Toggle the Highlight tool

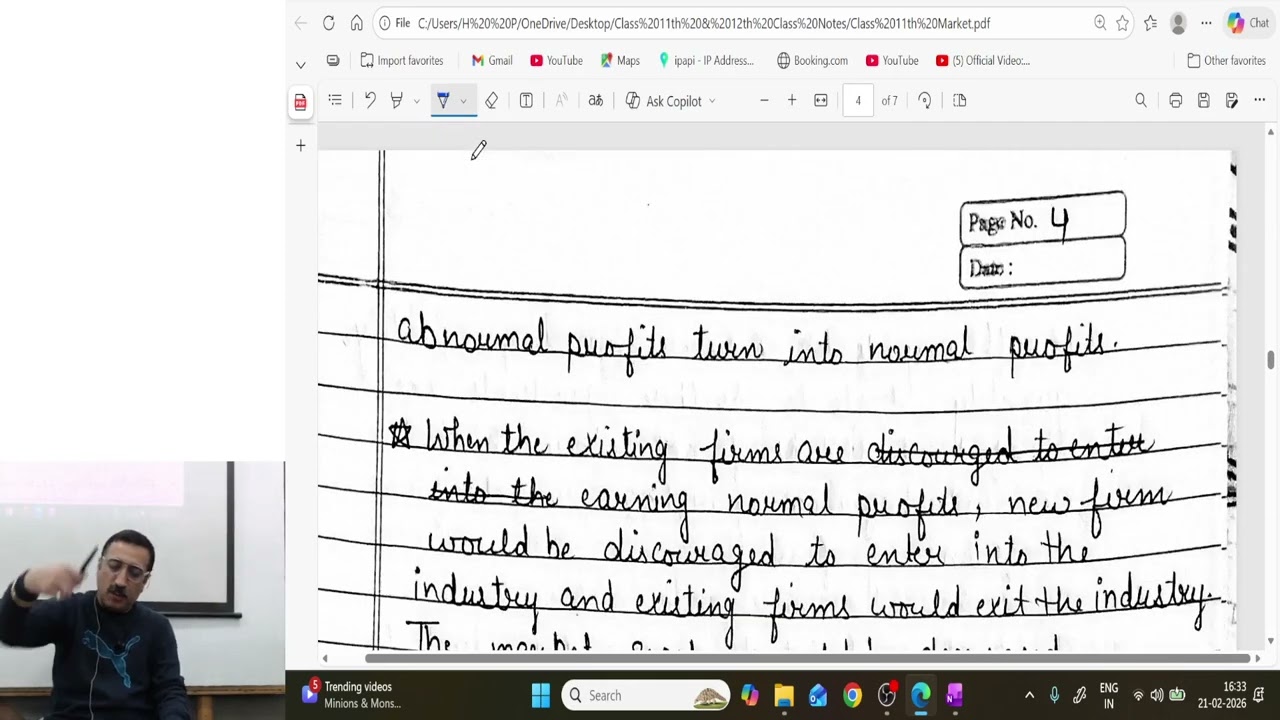[397, 100]
